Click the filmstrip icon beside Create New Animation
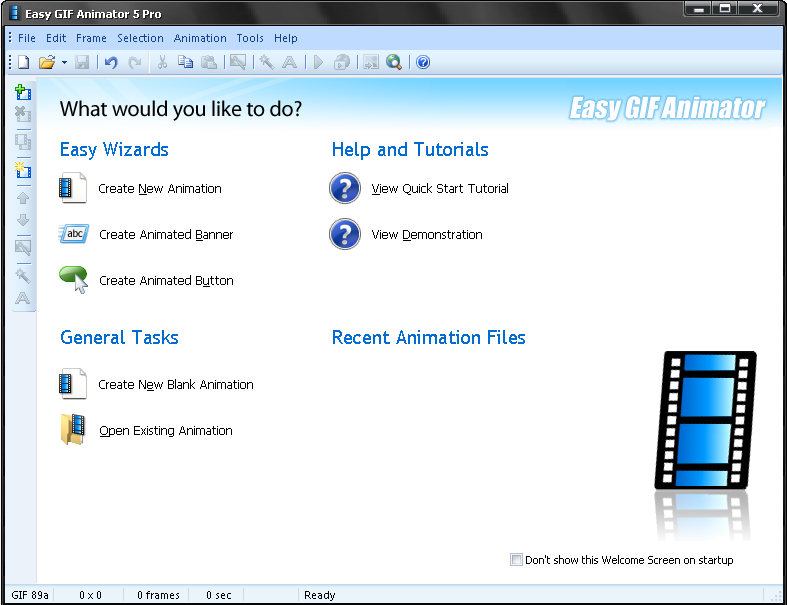Viewport: 787px width, 605px height. [73, 188]
